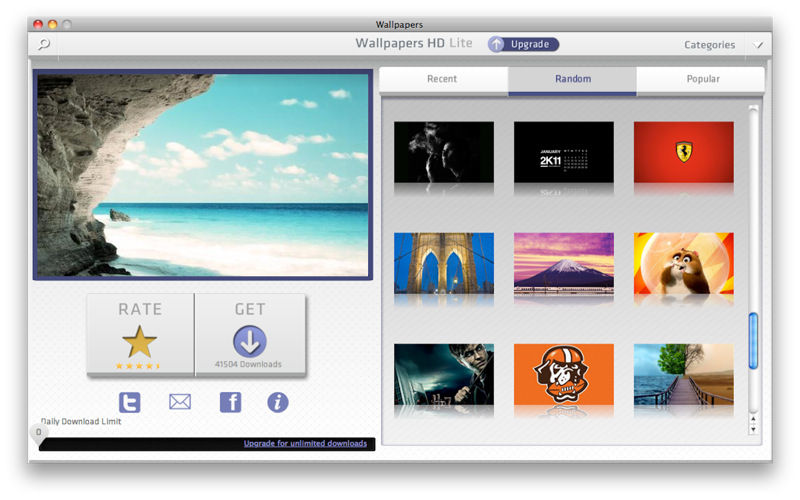Click the Wallpapers HD Lite title
The width and height of the screenshot is (800, 500).
[414, 43]
